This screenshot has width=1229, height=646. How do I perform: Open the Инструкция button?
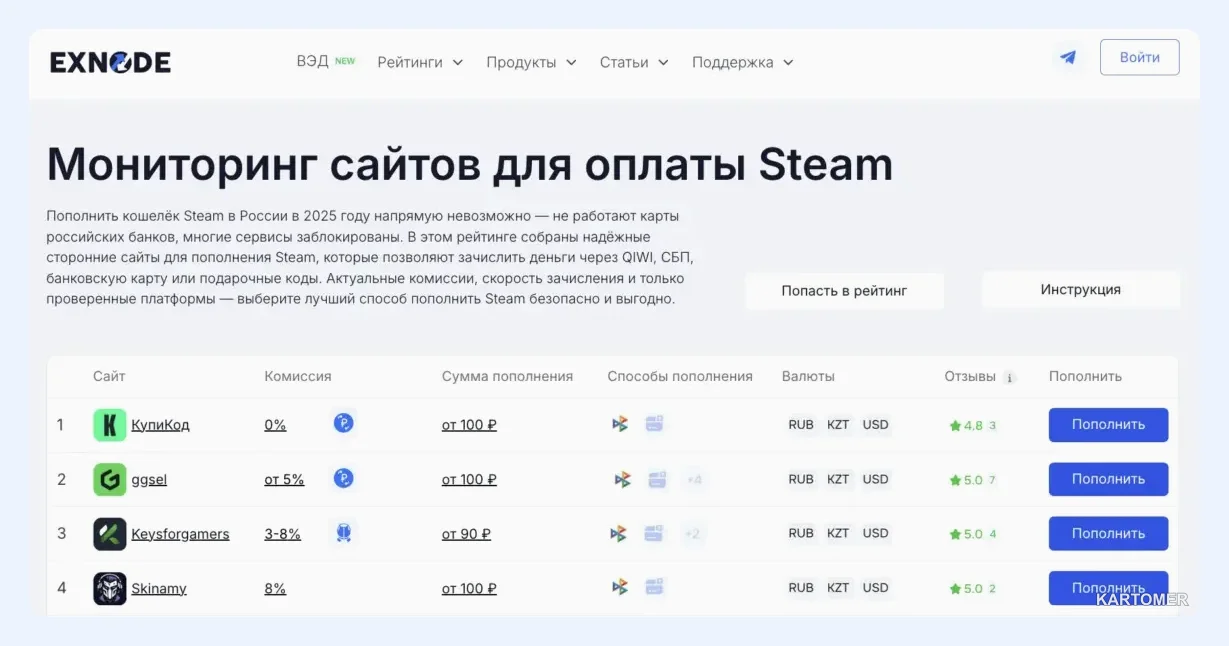[x=1080, y=290]
